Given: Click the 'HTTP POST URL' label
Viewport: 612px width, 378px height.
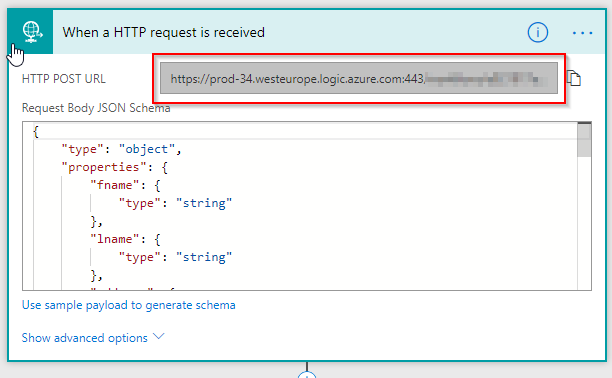Looking at the screenshot, I should tap(64, 79).
